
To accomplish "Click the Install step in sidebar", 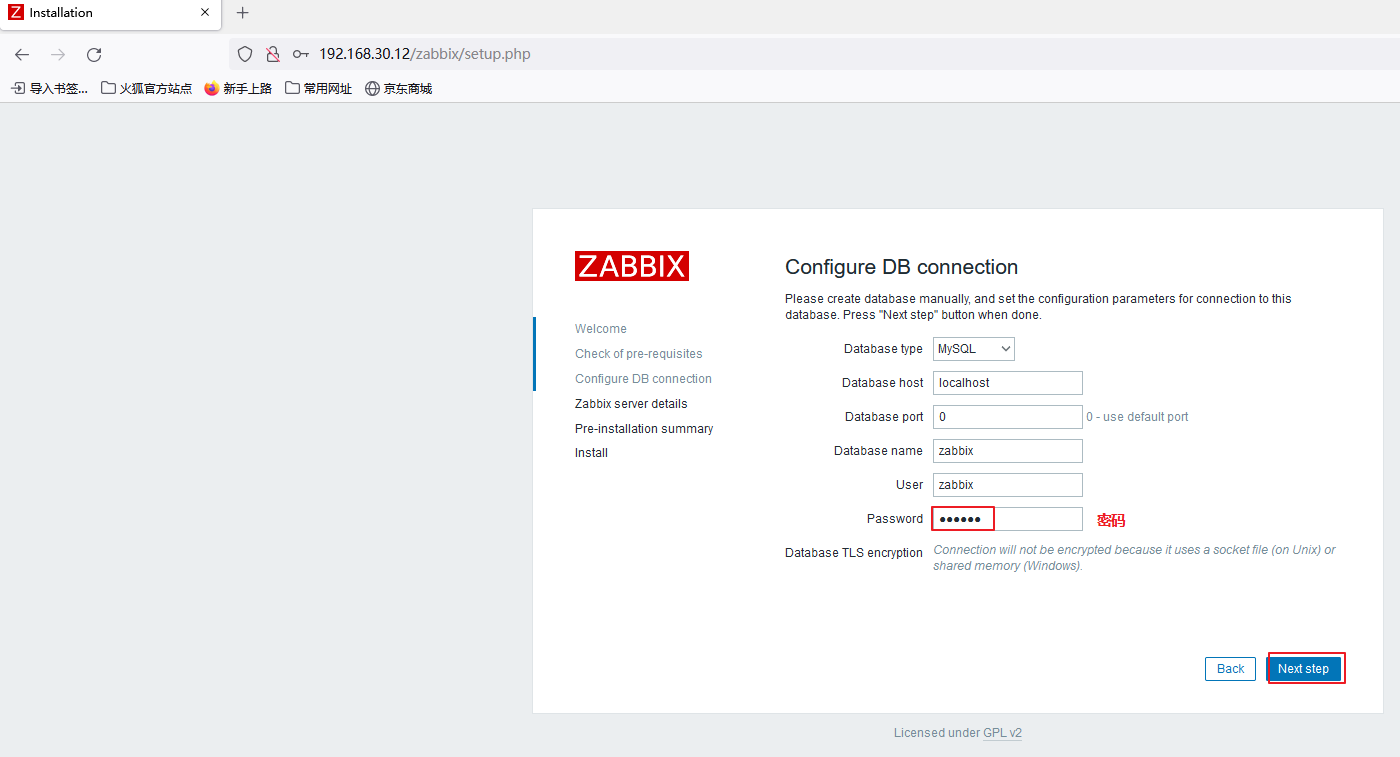I will (591, 453).
